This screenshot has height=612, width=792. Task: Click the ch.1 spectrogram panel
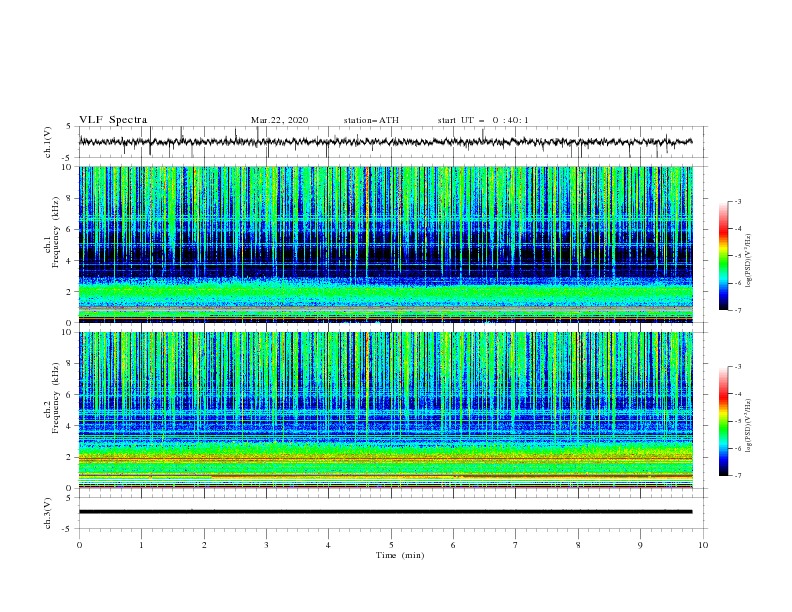pos(385,244)
